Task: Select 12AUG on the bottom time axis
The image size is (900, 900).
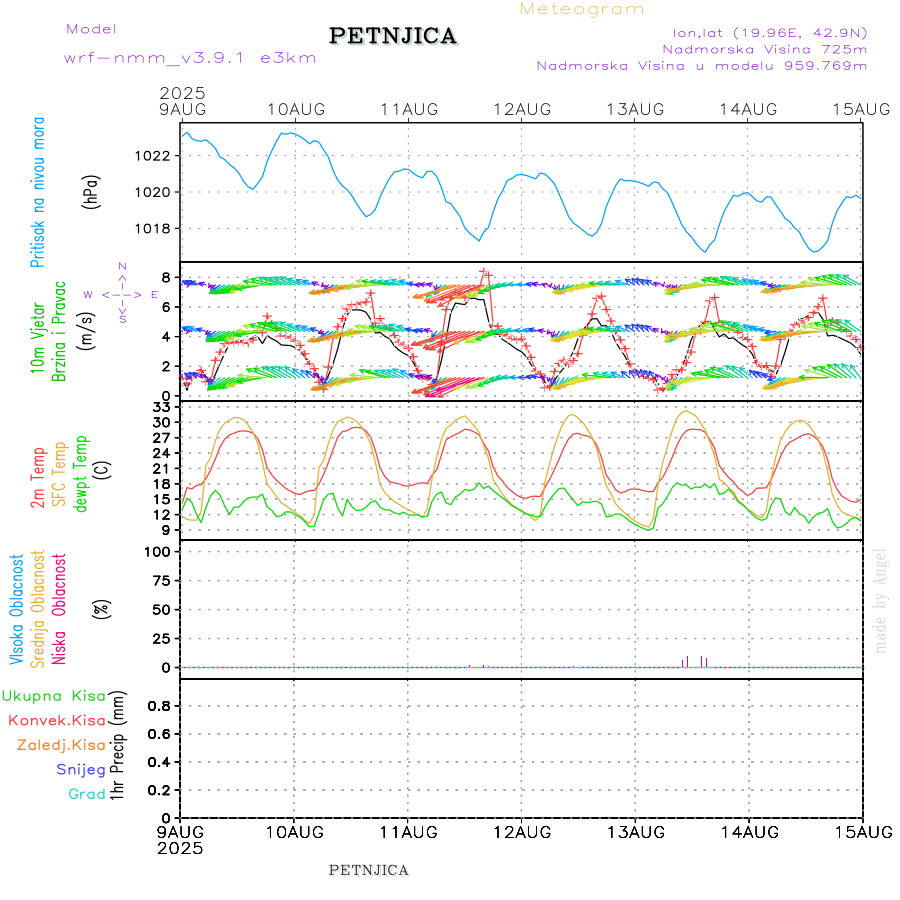Action: coord(521,831)
